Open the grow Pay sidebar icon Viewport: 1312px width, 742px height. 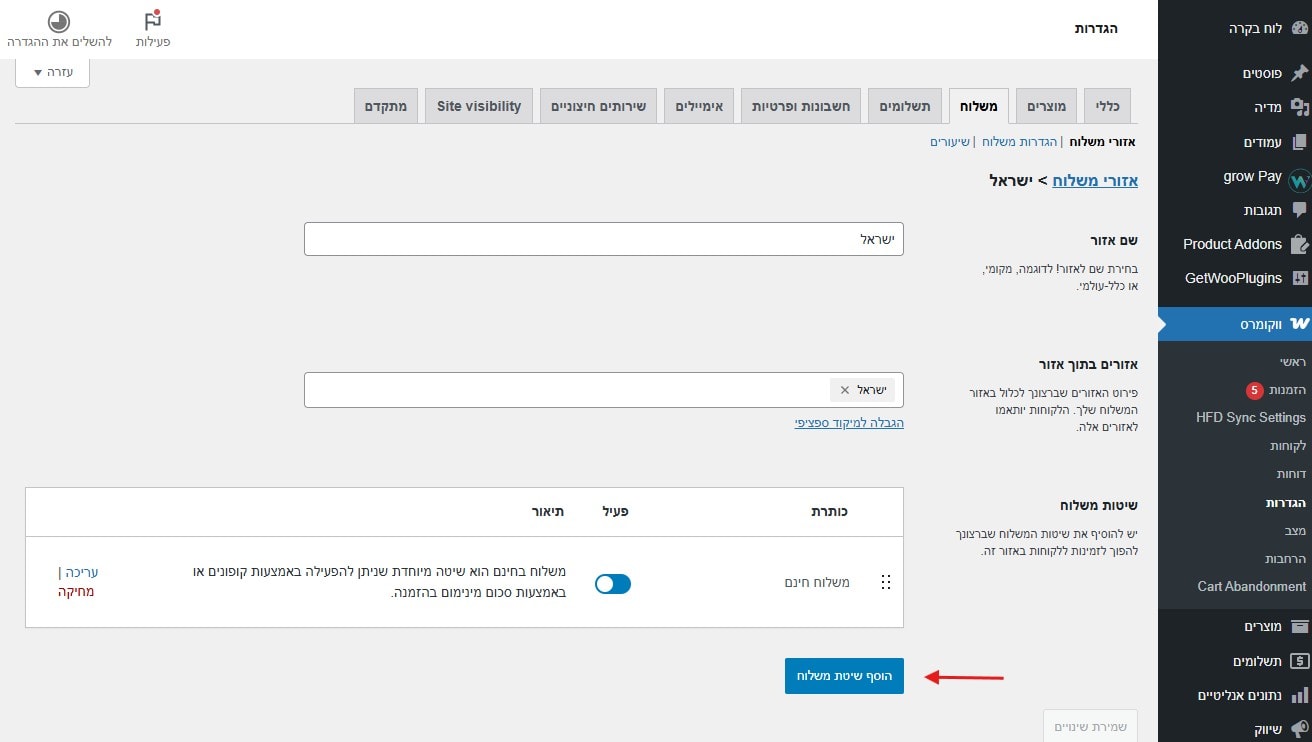tap(1299, 180)
